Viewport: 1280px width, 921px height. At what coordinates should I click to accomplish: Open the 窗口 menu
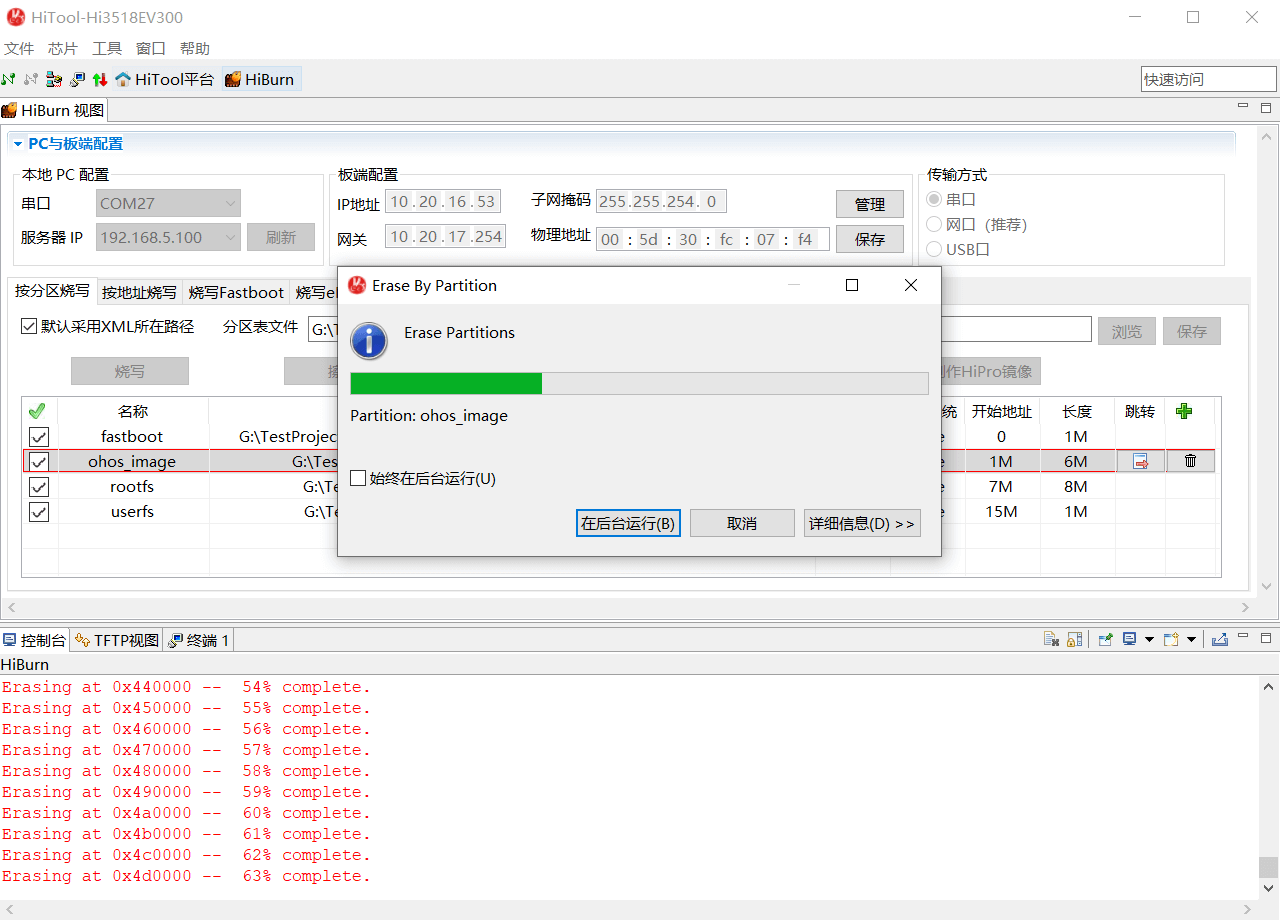(x=151, y=48)
